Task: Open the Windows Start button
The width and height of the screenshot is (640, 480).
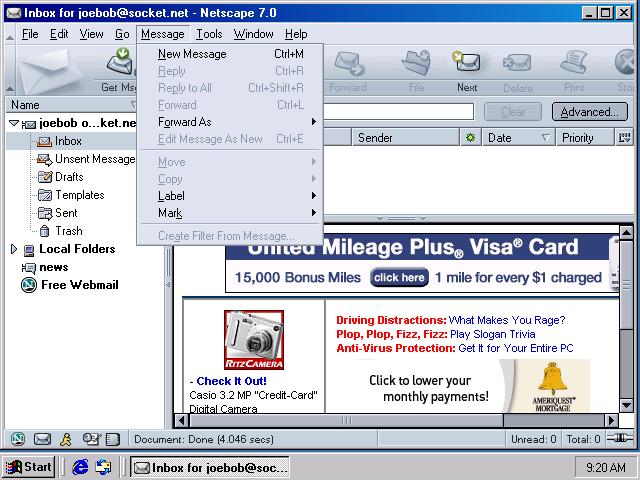Action: coord(29,467)
